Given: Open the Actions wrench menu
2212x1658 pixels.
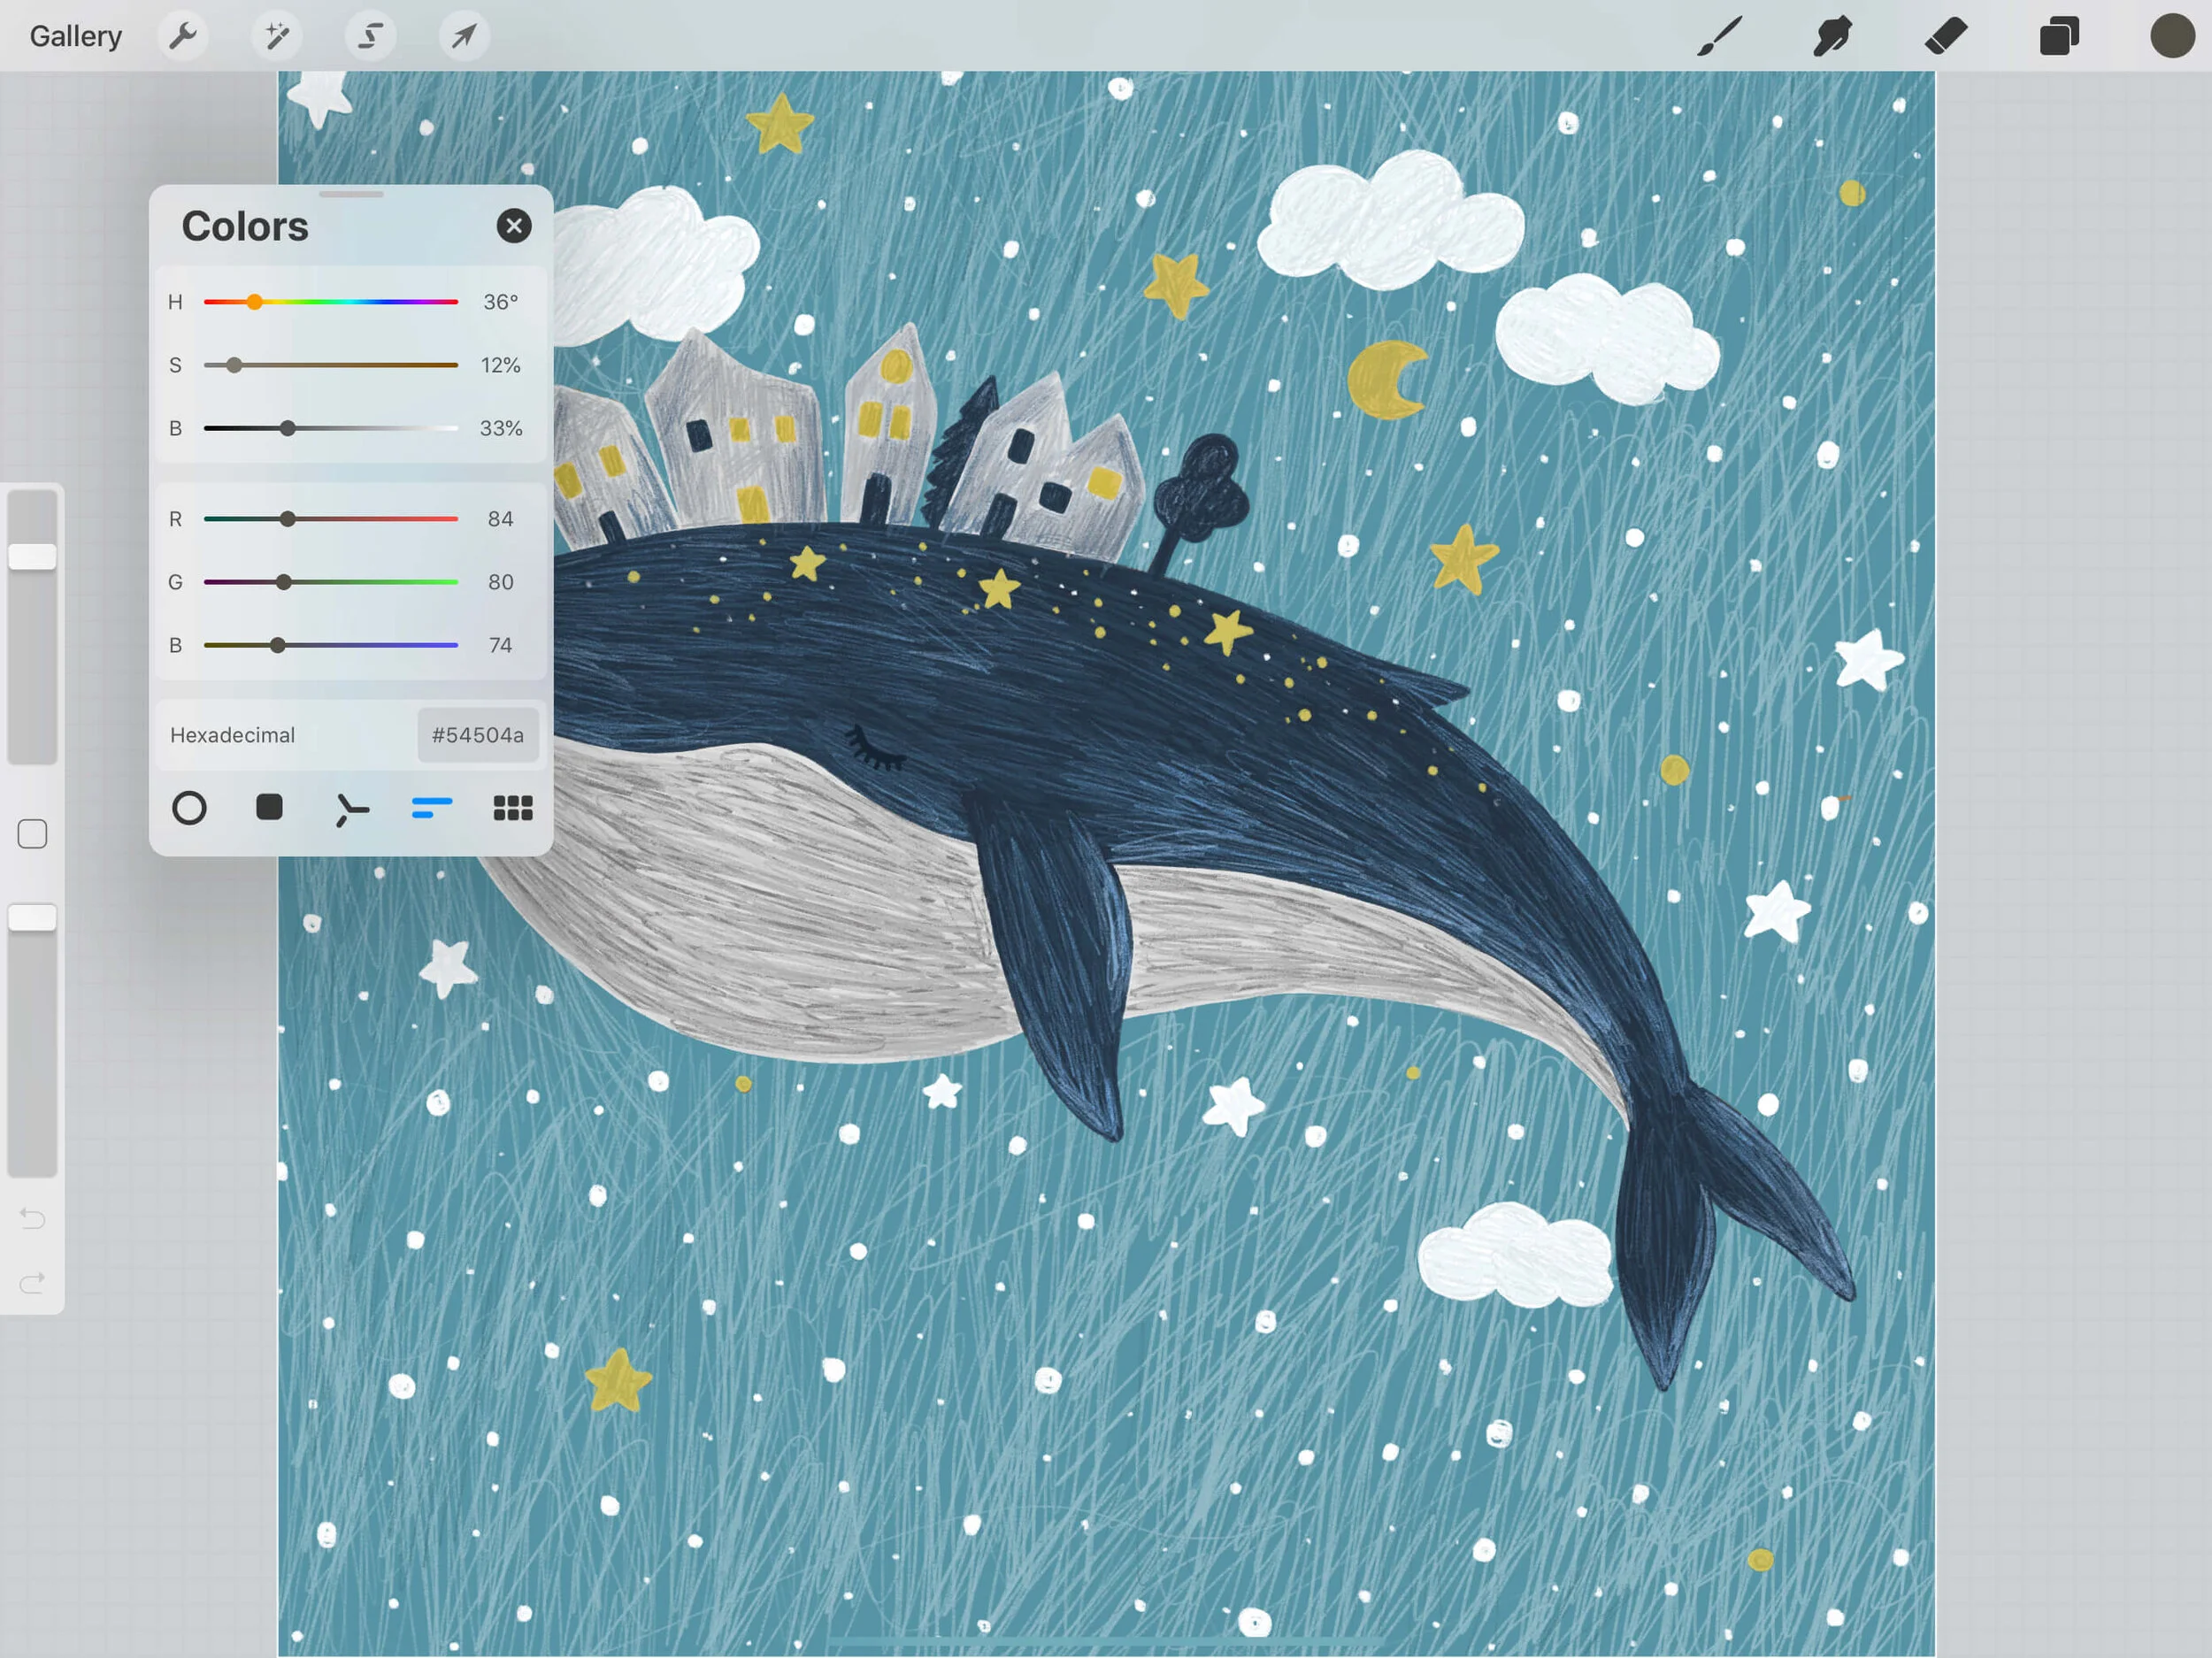Looking at the screenshot, I should point(183,37).
